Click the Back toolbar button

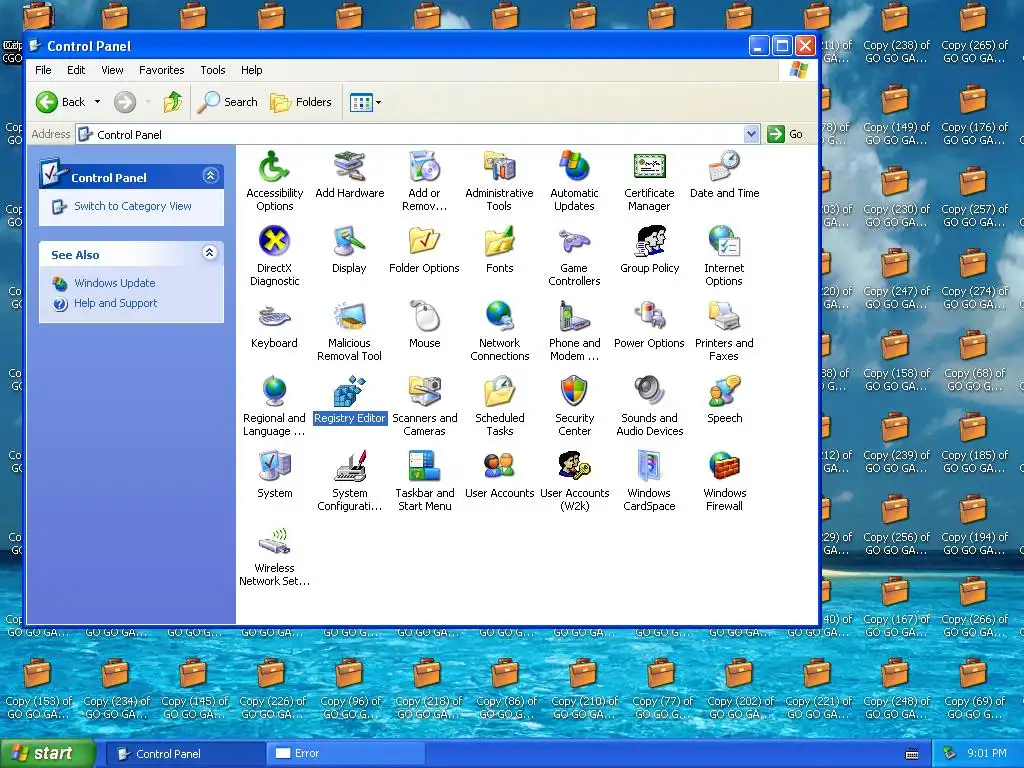coord(60,102)
